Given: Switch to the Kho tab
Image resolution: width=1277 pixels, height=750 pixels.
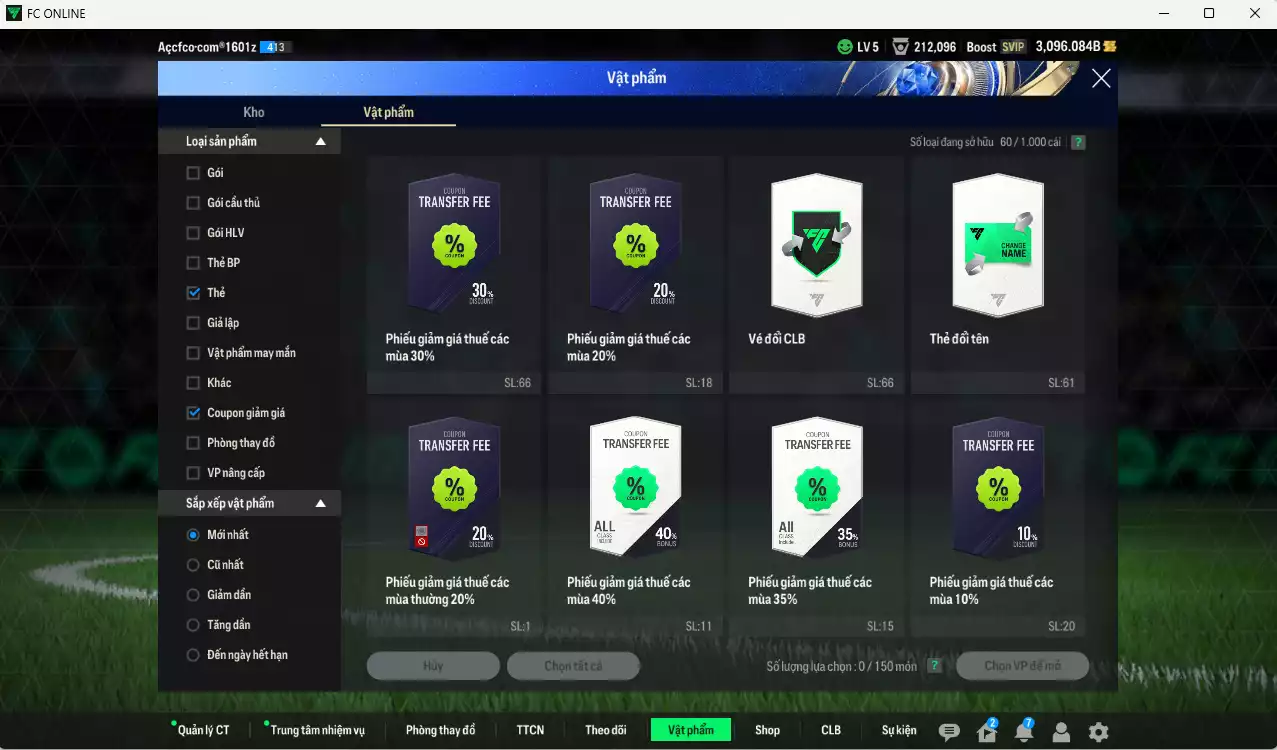Looking at the screenshot, I should [x=254, y=112].
